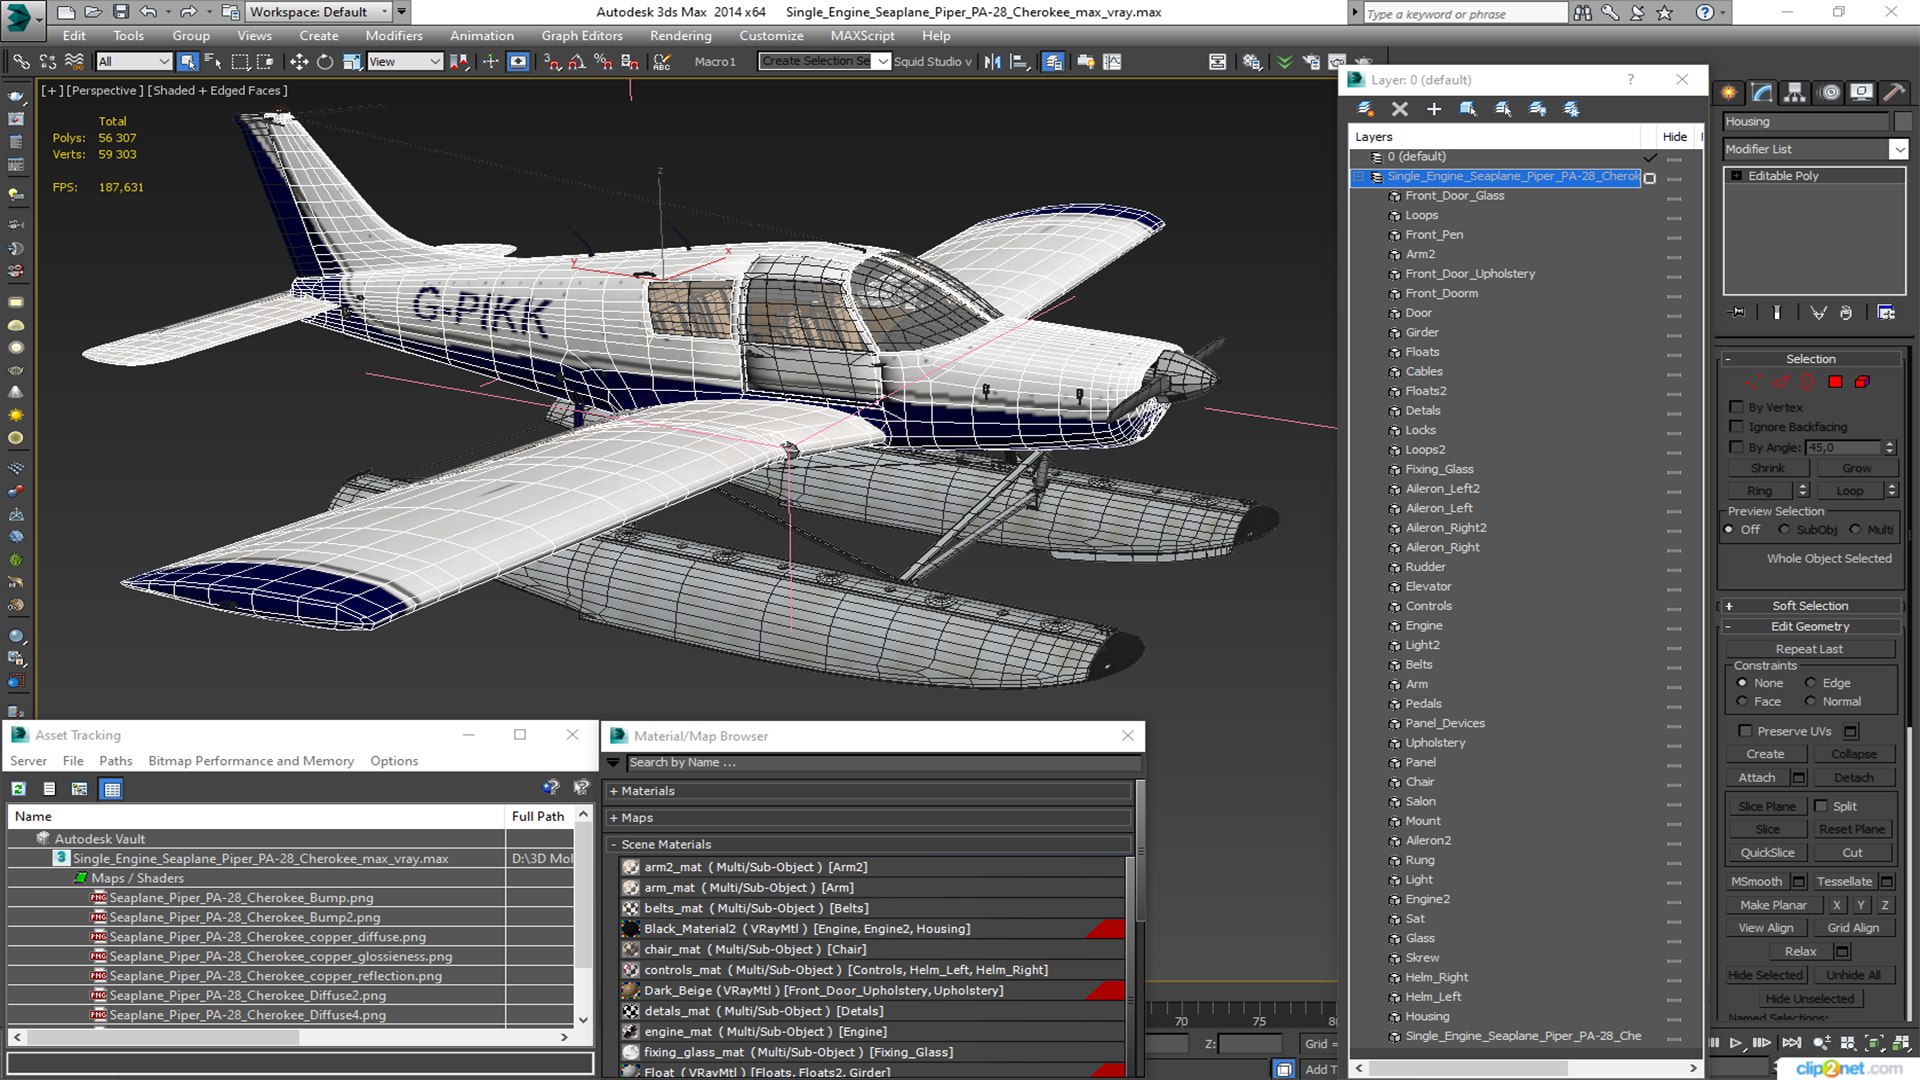Select chair_mat material in Scene Materials
This screenshot has height=1080, width=1920.
871,949
